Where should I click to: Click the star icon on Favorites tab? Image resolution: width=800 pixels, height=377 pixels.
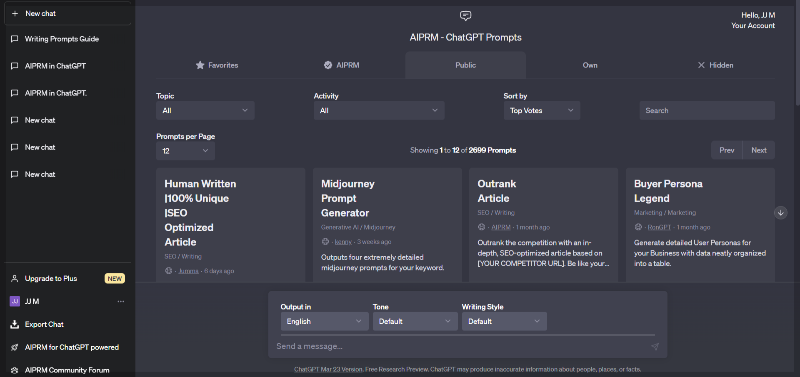tap(200, 65)
